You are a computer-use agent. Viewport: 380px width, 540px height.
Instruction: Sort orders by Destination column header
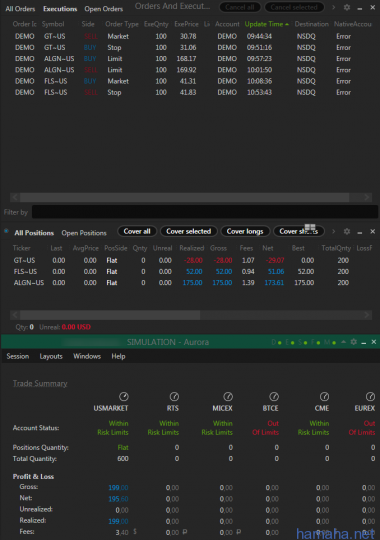tap(311, 24)
